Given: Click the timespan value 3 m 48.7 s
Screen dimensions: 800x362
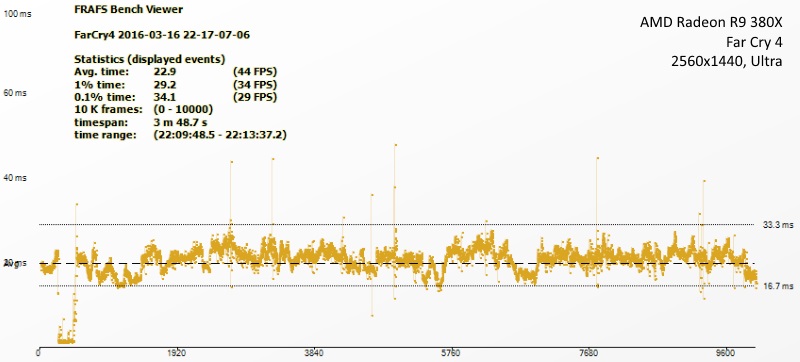Looking at the screenshot, I should [180, 122].
